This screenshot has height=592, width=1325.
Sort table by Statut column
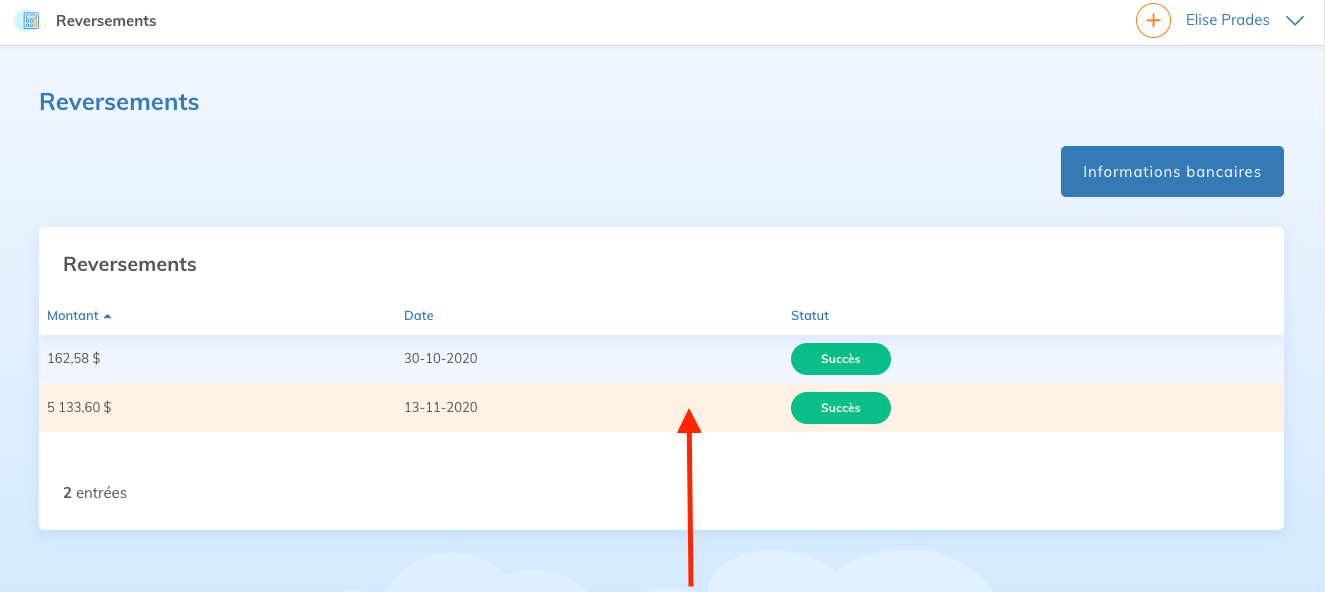(810, 316)
